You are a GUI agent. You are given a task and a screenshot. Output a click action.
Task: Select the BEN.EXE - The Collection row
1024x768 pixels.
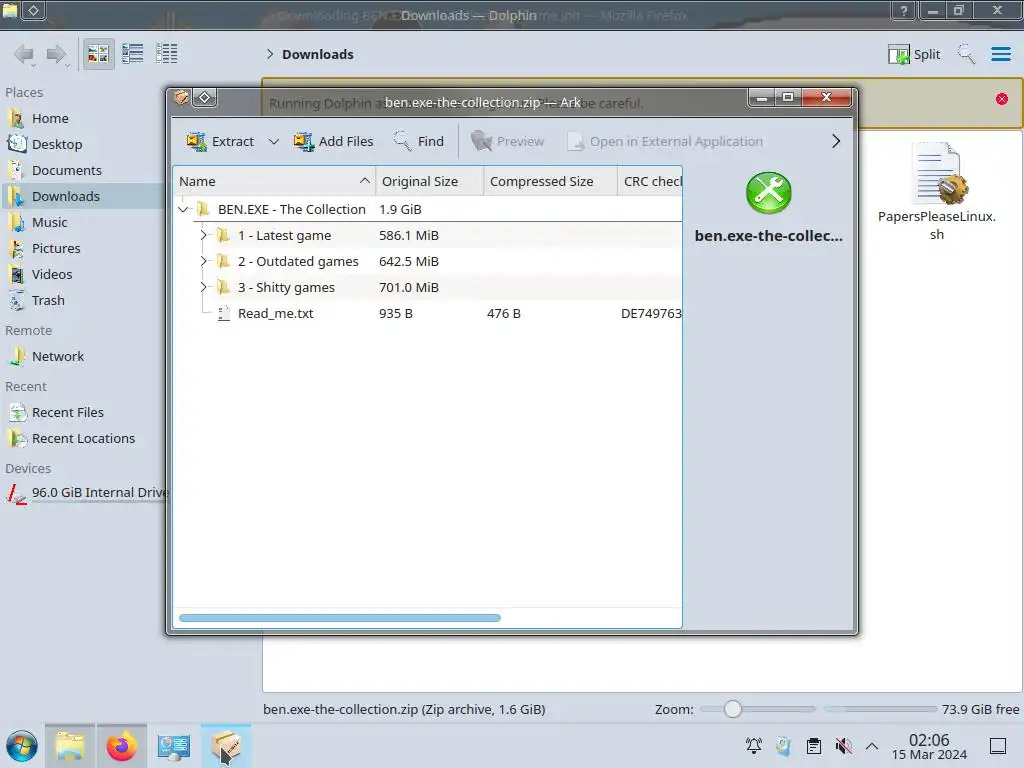click(x=428, y=210)
